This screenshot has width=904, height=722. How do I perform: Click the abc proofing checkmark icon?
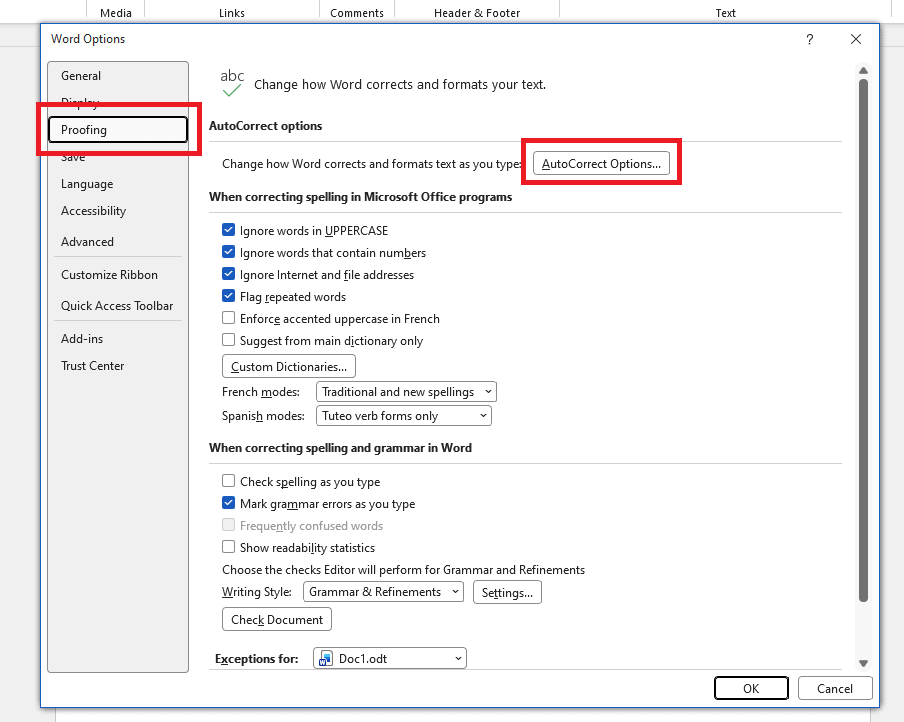[232, 83]
